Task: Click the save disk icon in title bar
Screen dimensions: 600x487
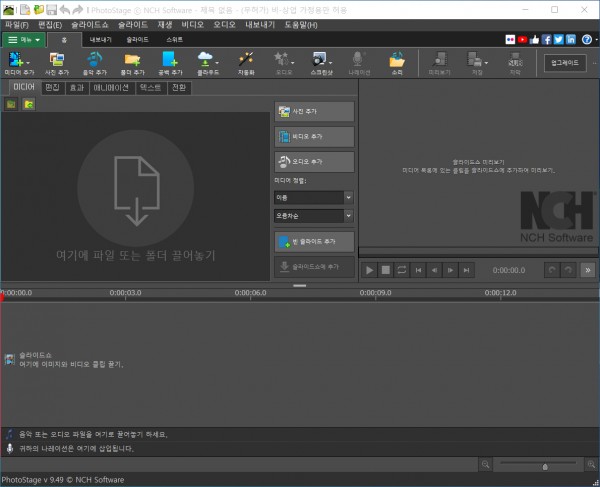Action: click(51, 10)
